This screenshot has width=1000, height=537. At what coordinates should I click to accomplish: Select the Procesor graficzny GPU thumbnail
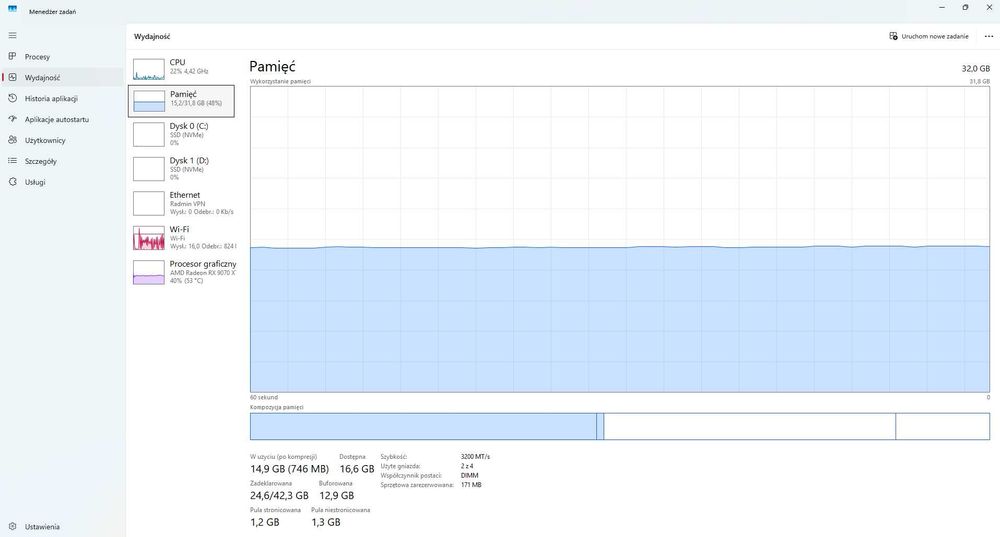click(149, 272)
